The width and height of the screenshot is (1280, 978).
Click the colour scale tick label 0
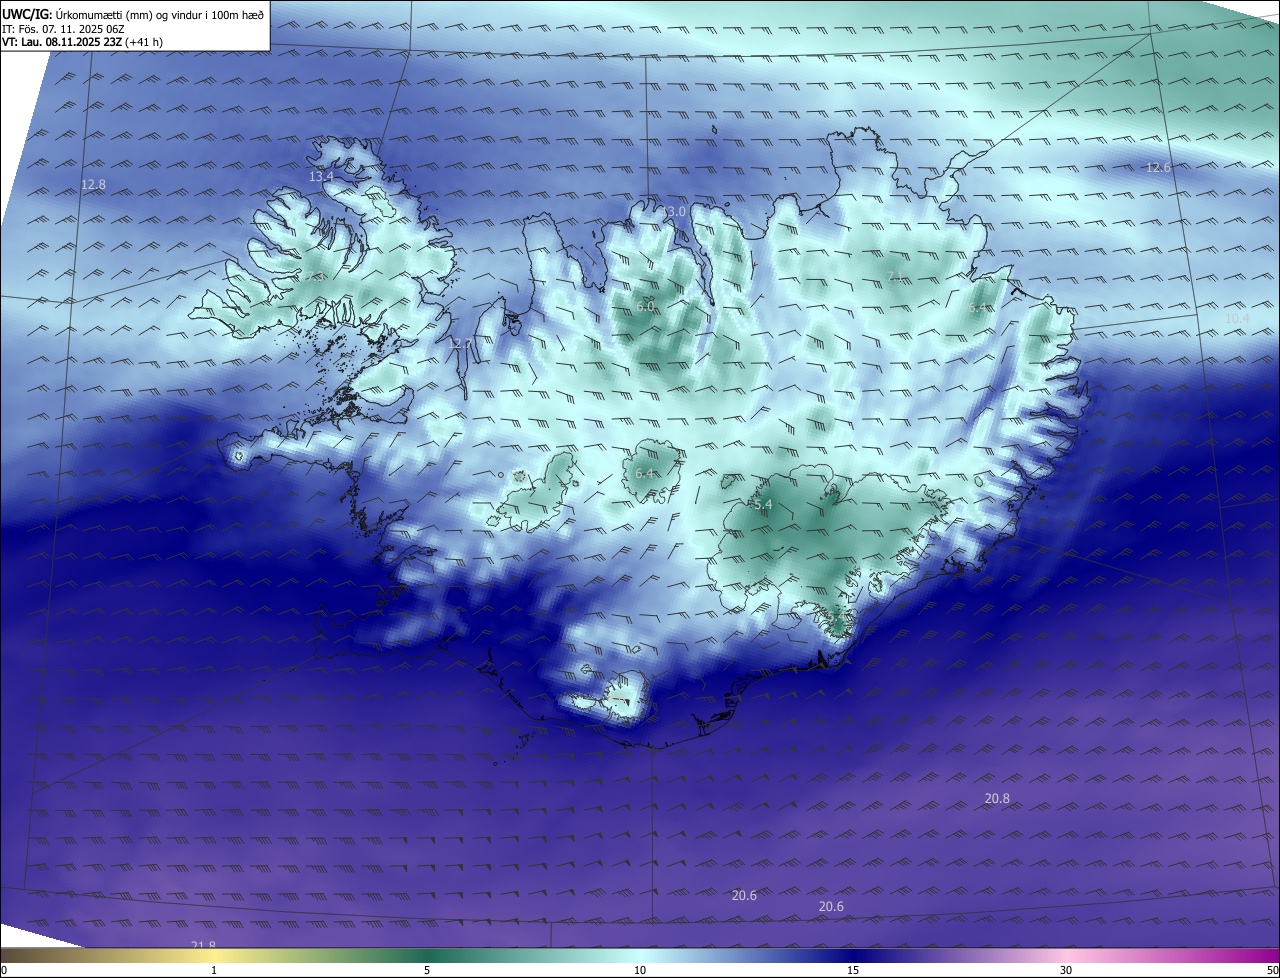pyautogui.click(x=4, y=970)
